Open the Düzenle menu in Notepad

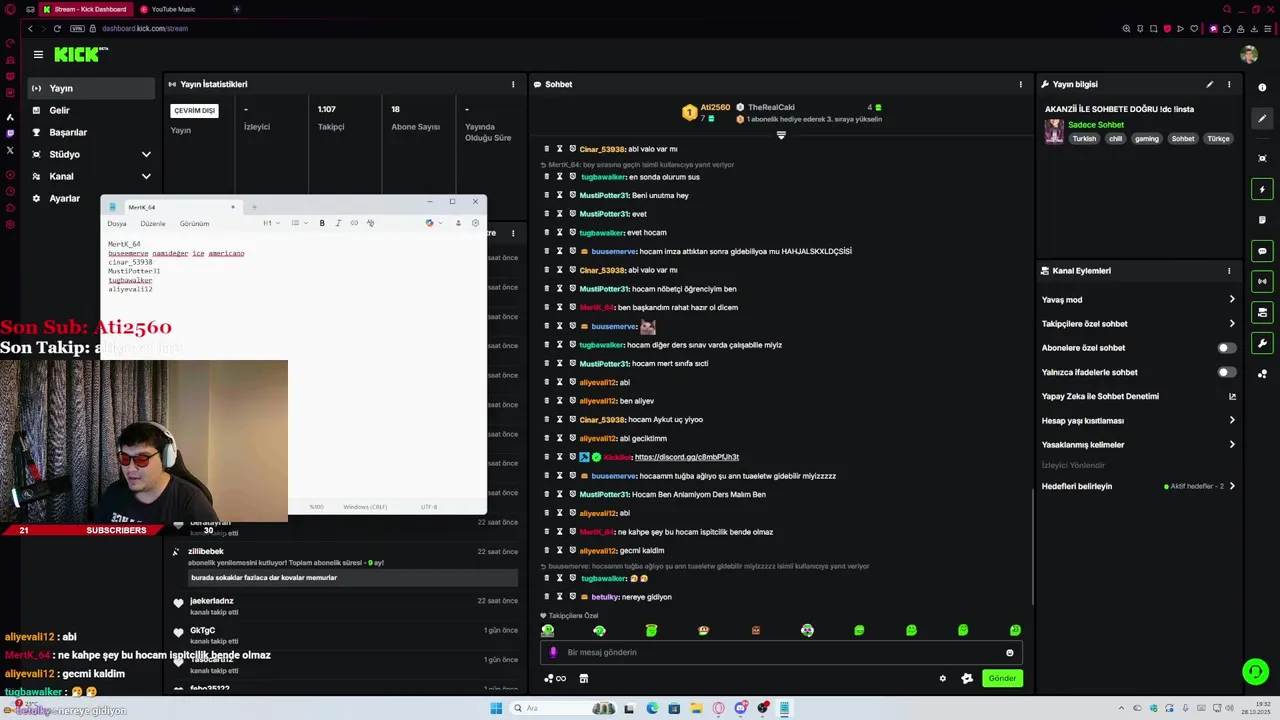153,224
